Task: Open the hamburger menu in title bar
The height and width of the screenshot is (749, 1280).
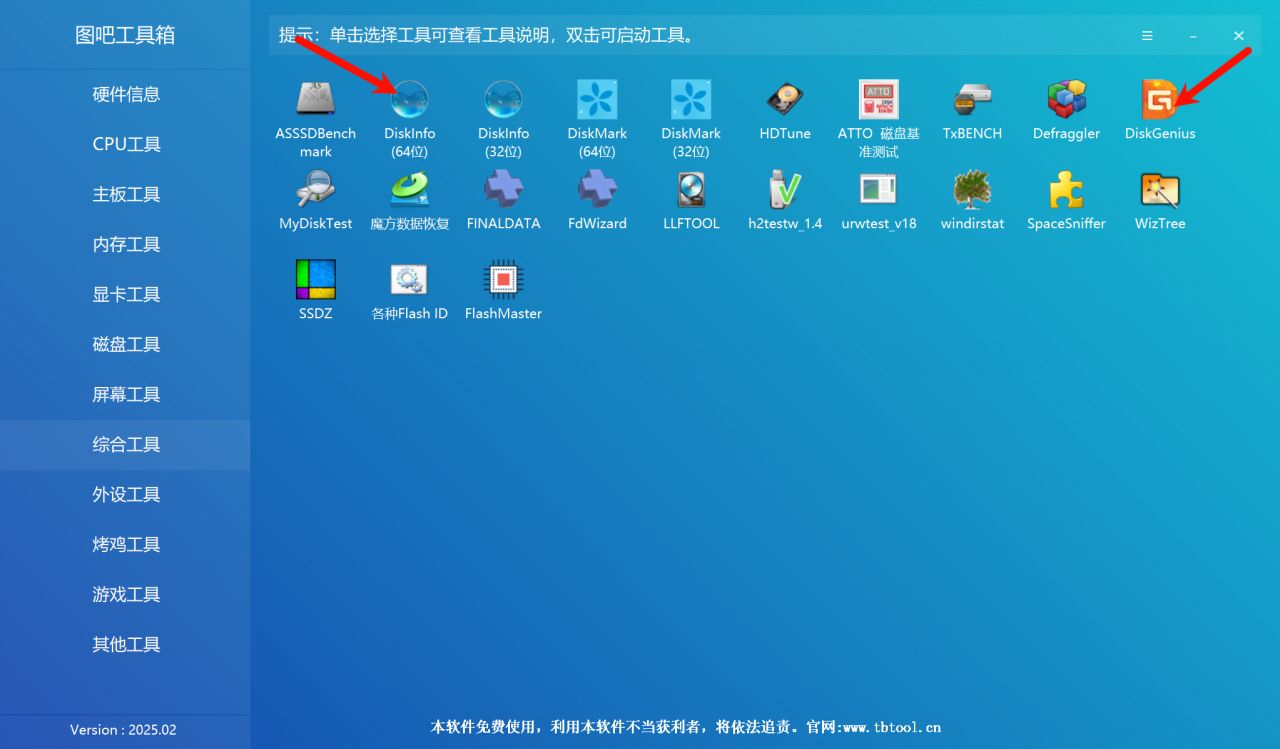Action: pos(1147,36)
